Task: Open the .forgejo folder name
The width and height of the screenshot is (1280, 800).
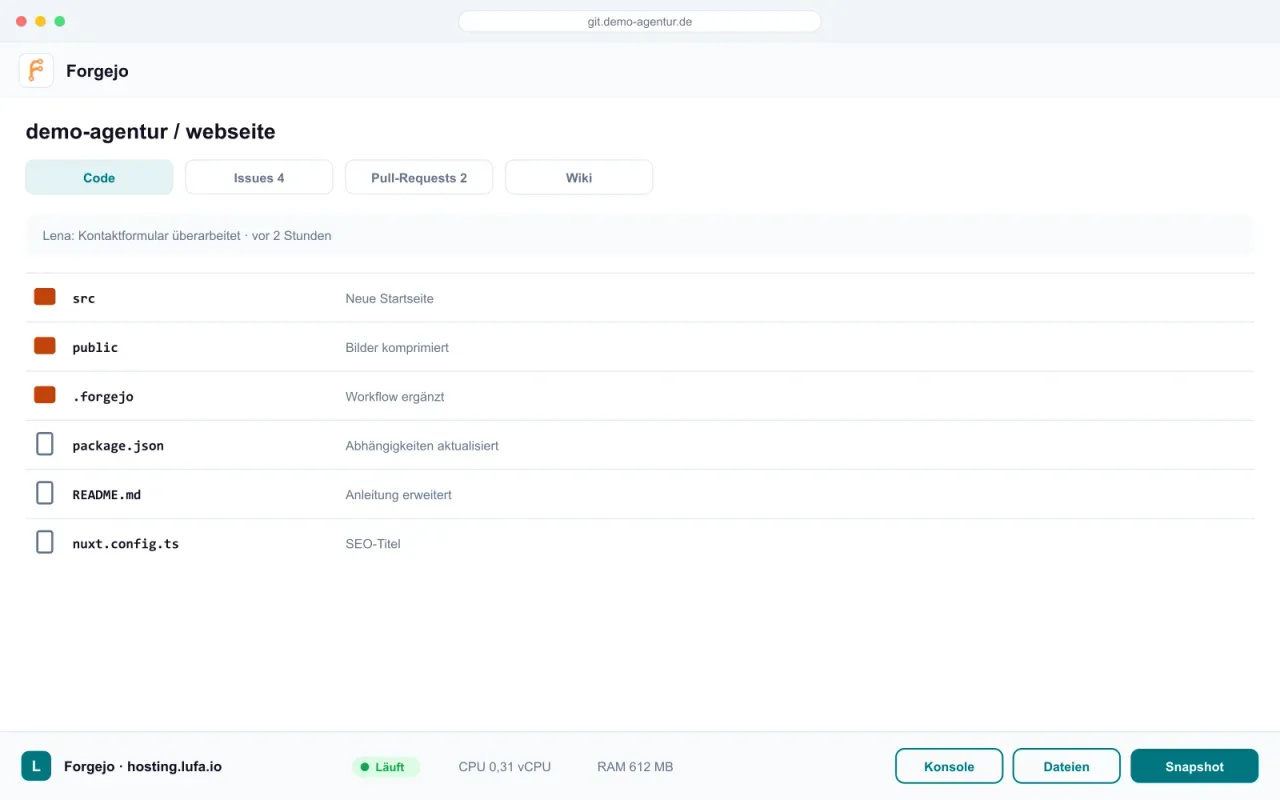Action: pos(103,396)
